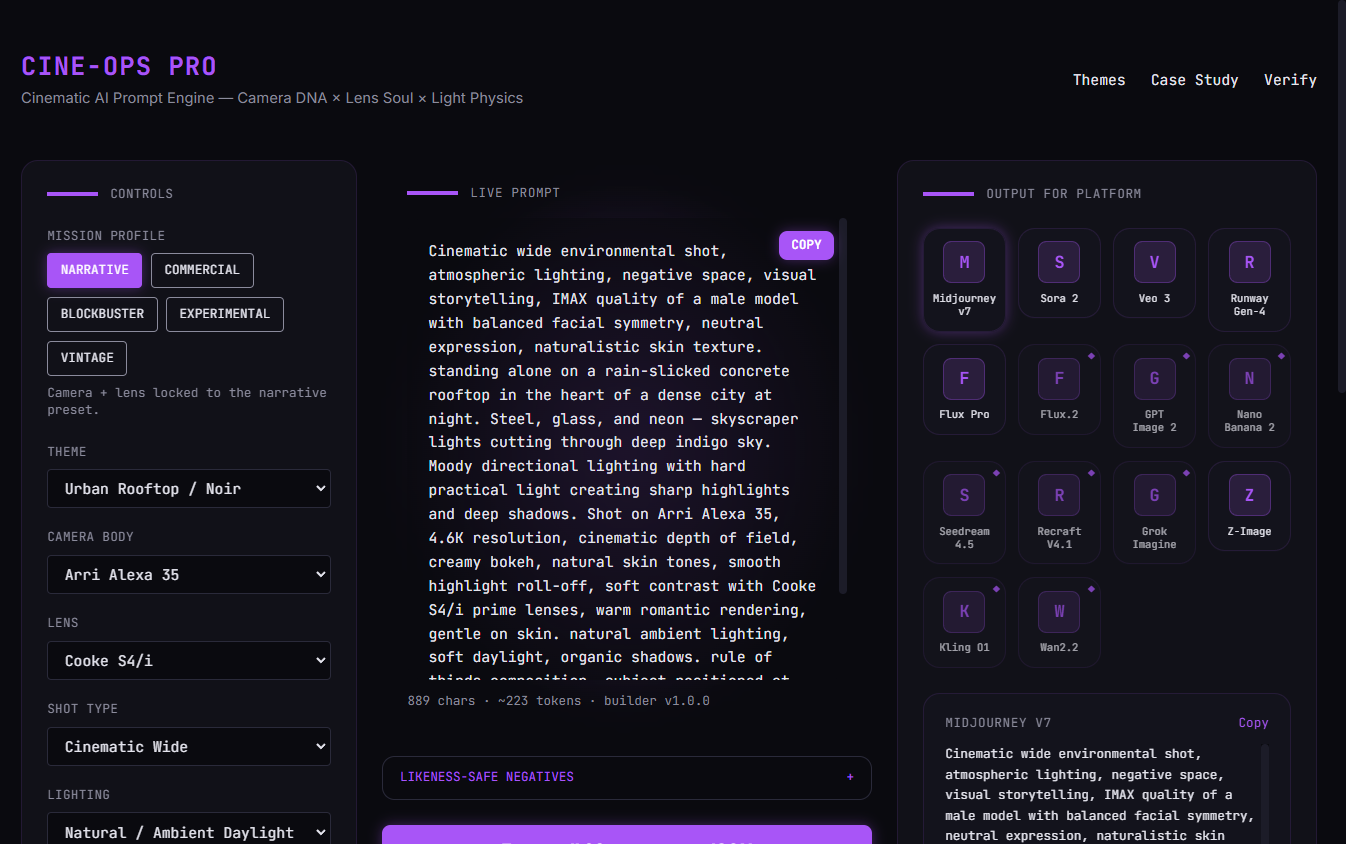Open the Case Study navigation link

[1195, 80]
